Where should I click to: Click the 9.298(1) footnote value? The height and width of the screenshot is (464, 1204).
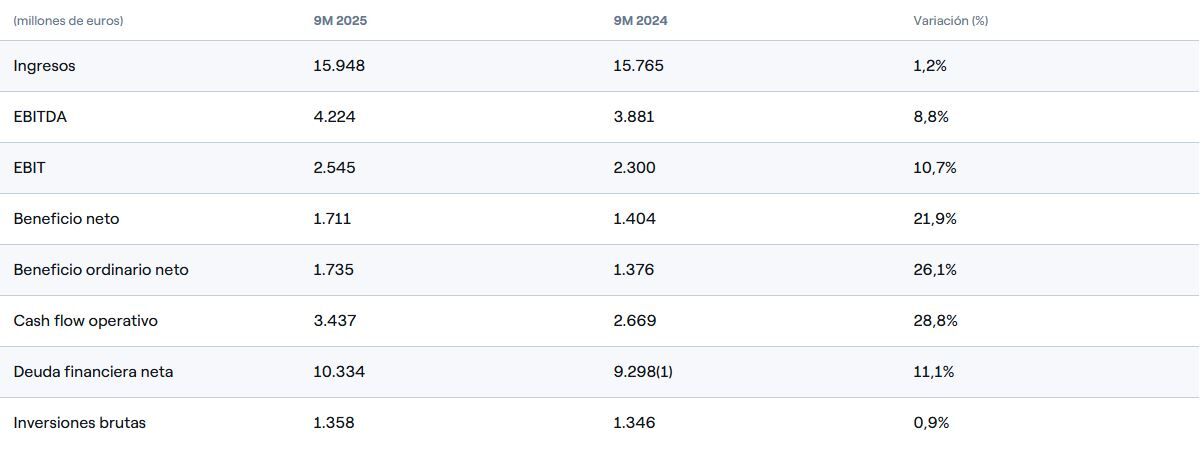pos(643,372)
